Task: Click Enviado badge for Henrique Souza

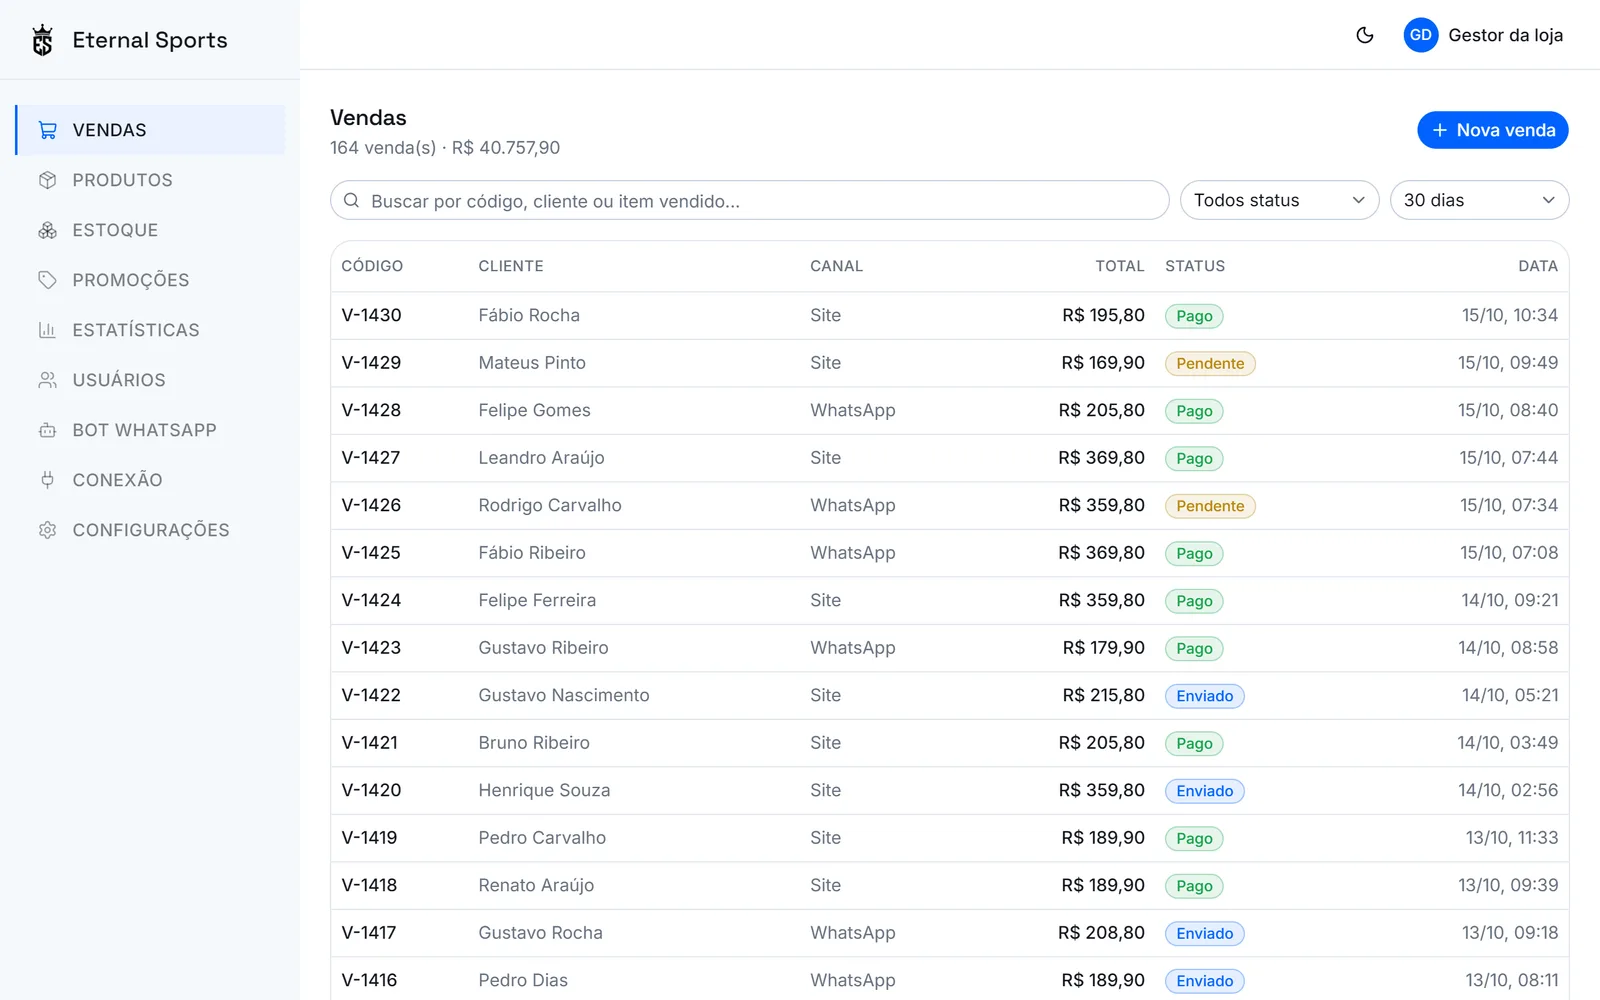Action: coord(1204,791)
